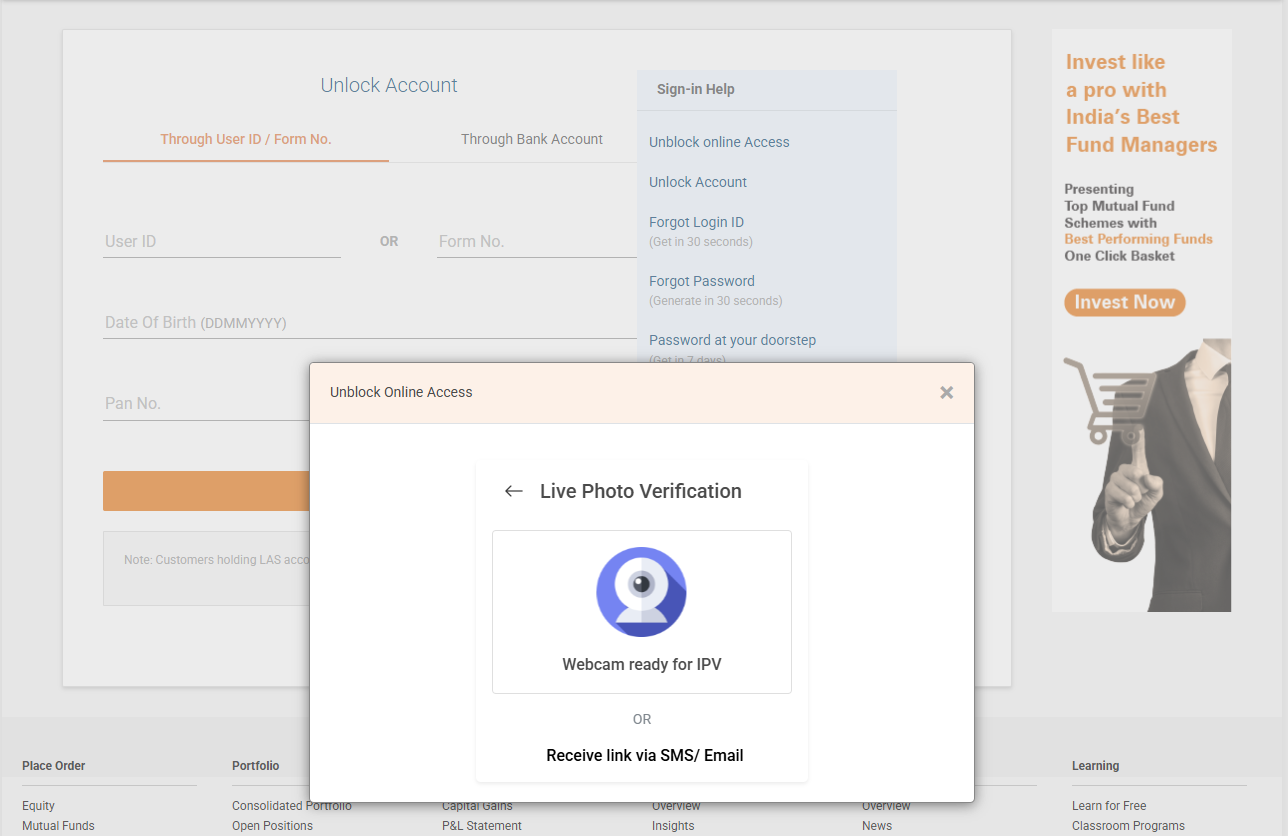
Task: Click Consolidated Portfolio under Portfolio
Action: tap(291, 805)
